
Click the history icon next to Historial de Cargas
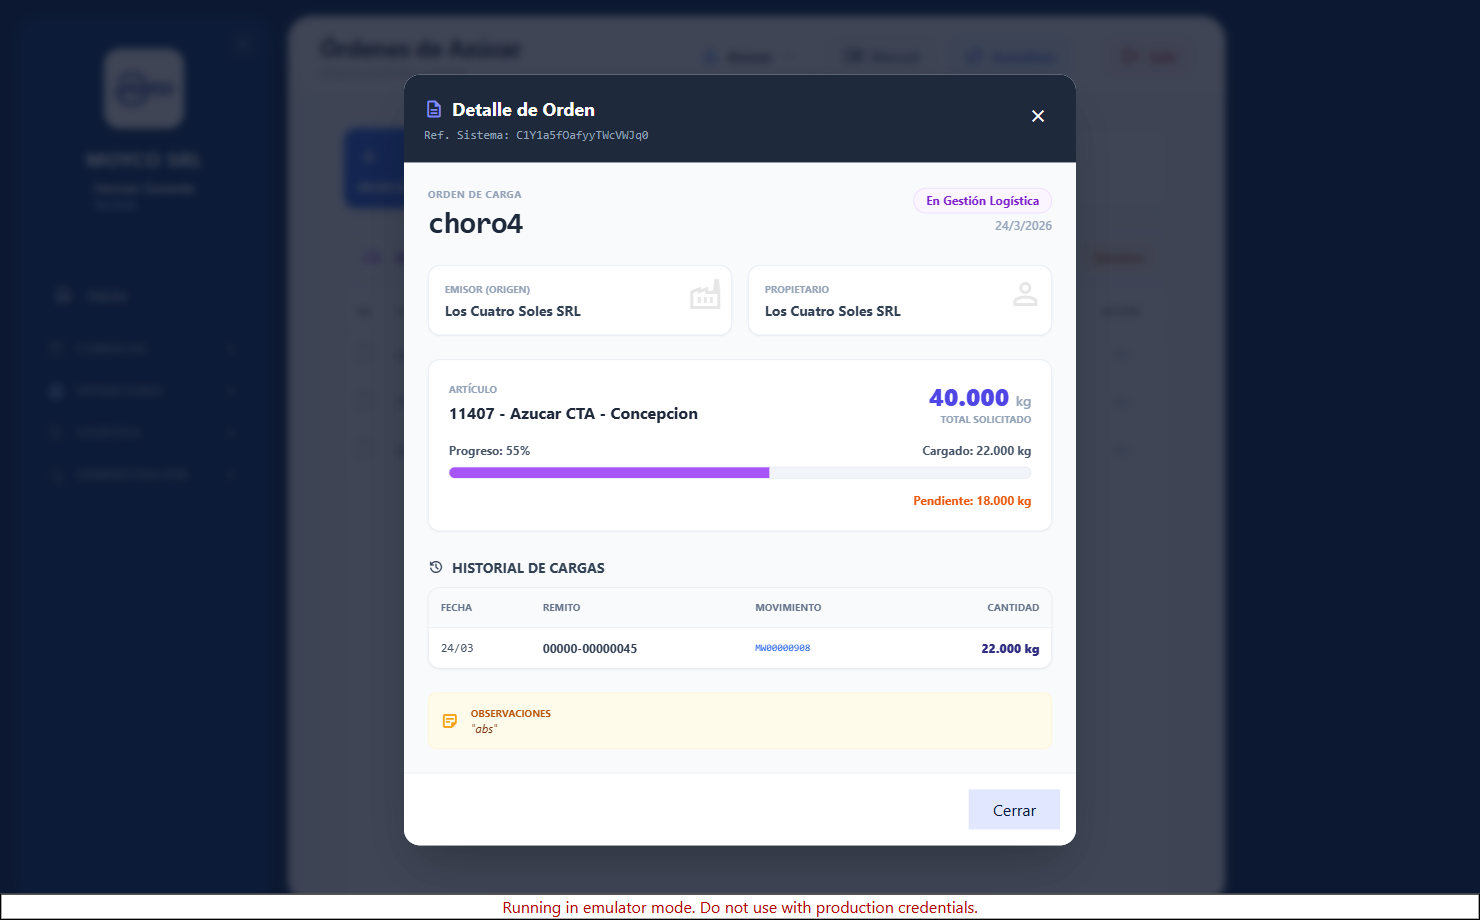click(x=436, y=567)
